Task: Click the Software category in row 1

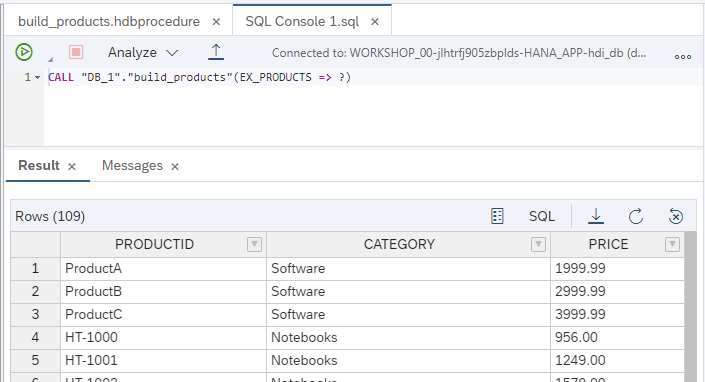Action: pos(408,269)
